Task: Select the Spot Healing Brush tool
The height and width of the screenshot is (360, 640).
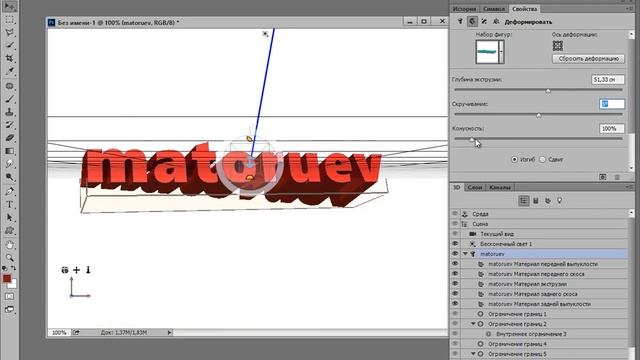Action: pos(9,86)
